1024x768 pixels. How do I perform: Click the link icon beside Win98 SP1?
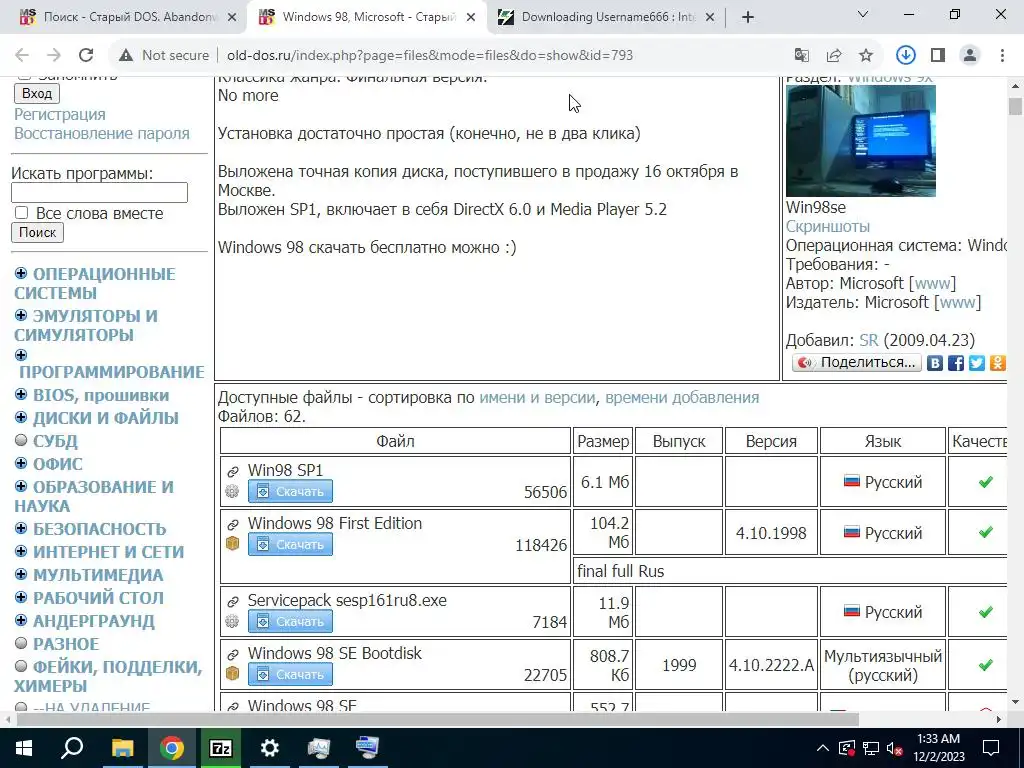pyautogui.click(x=232, y=471)
